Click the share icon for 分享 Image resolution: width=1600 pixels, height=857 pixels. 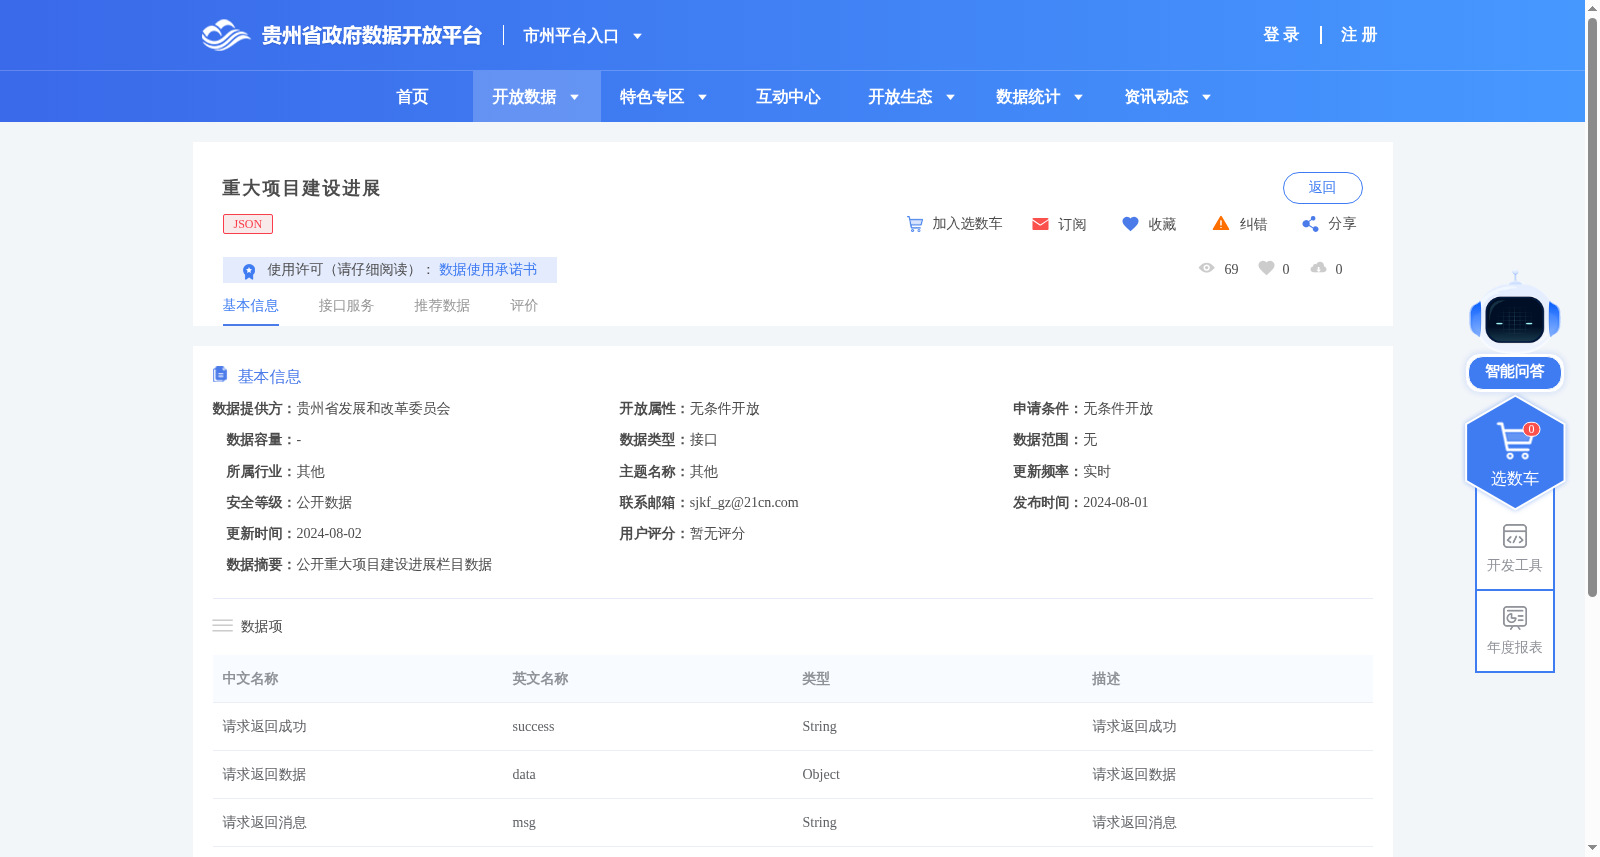click(x=1310, y=224)
